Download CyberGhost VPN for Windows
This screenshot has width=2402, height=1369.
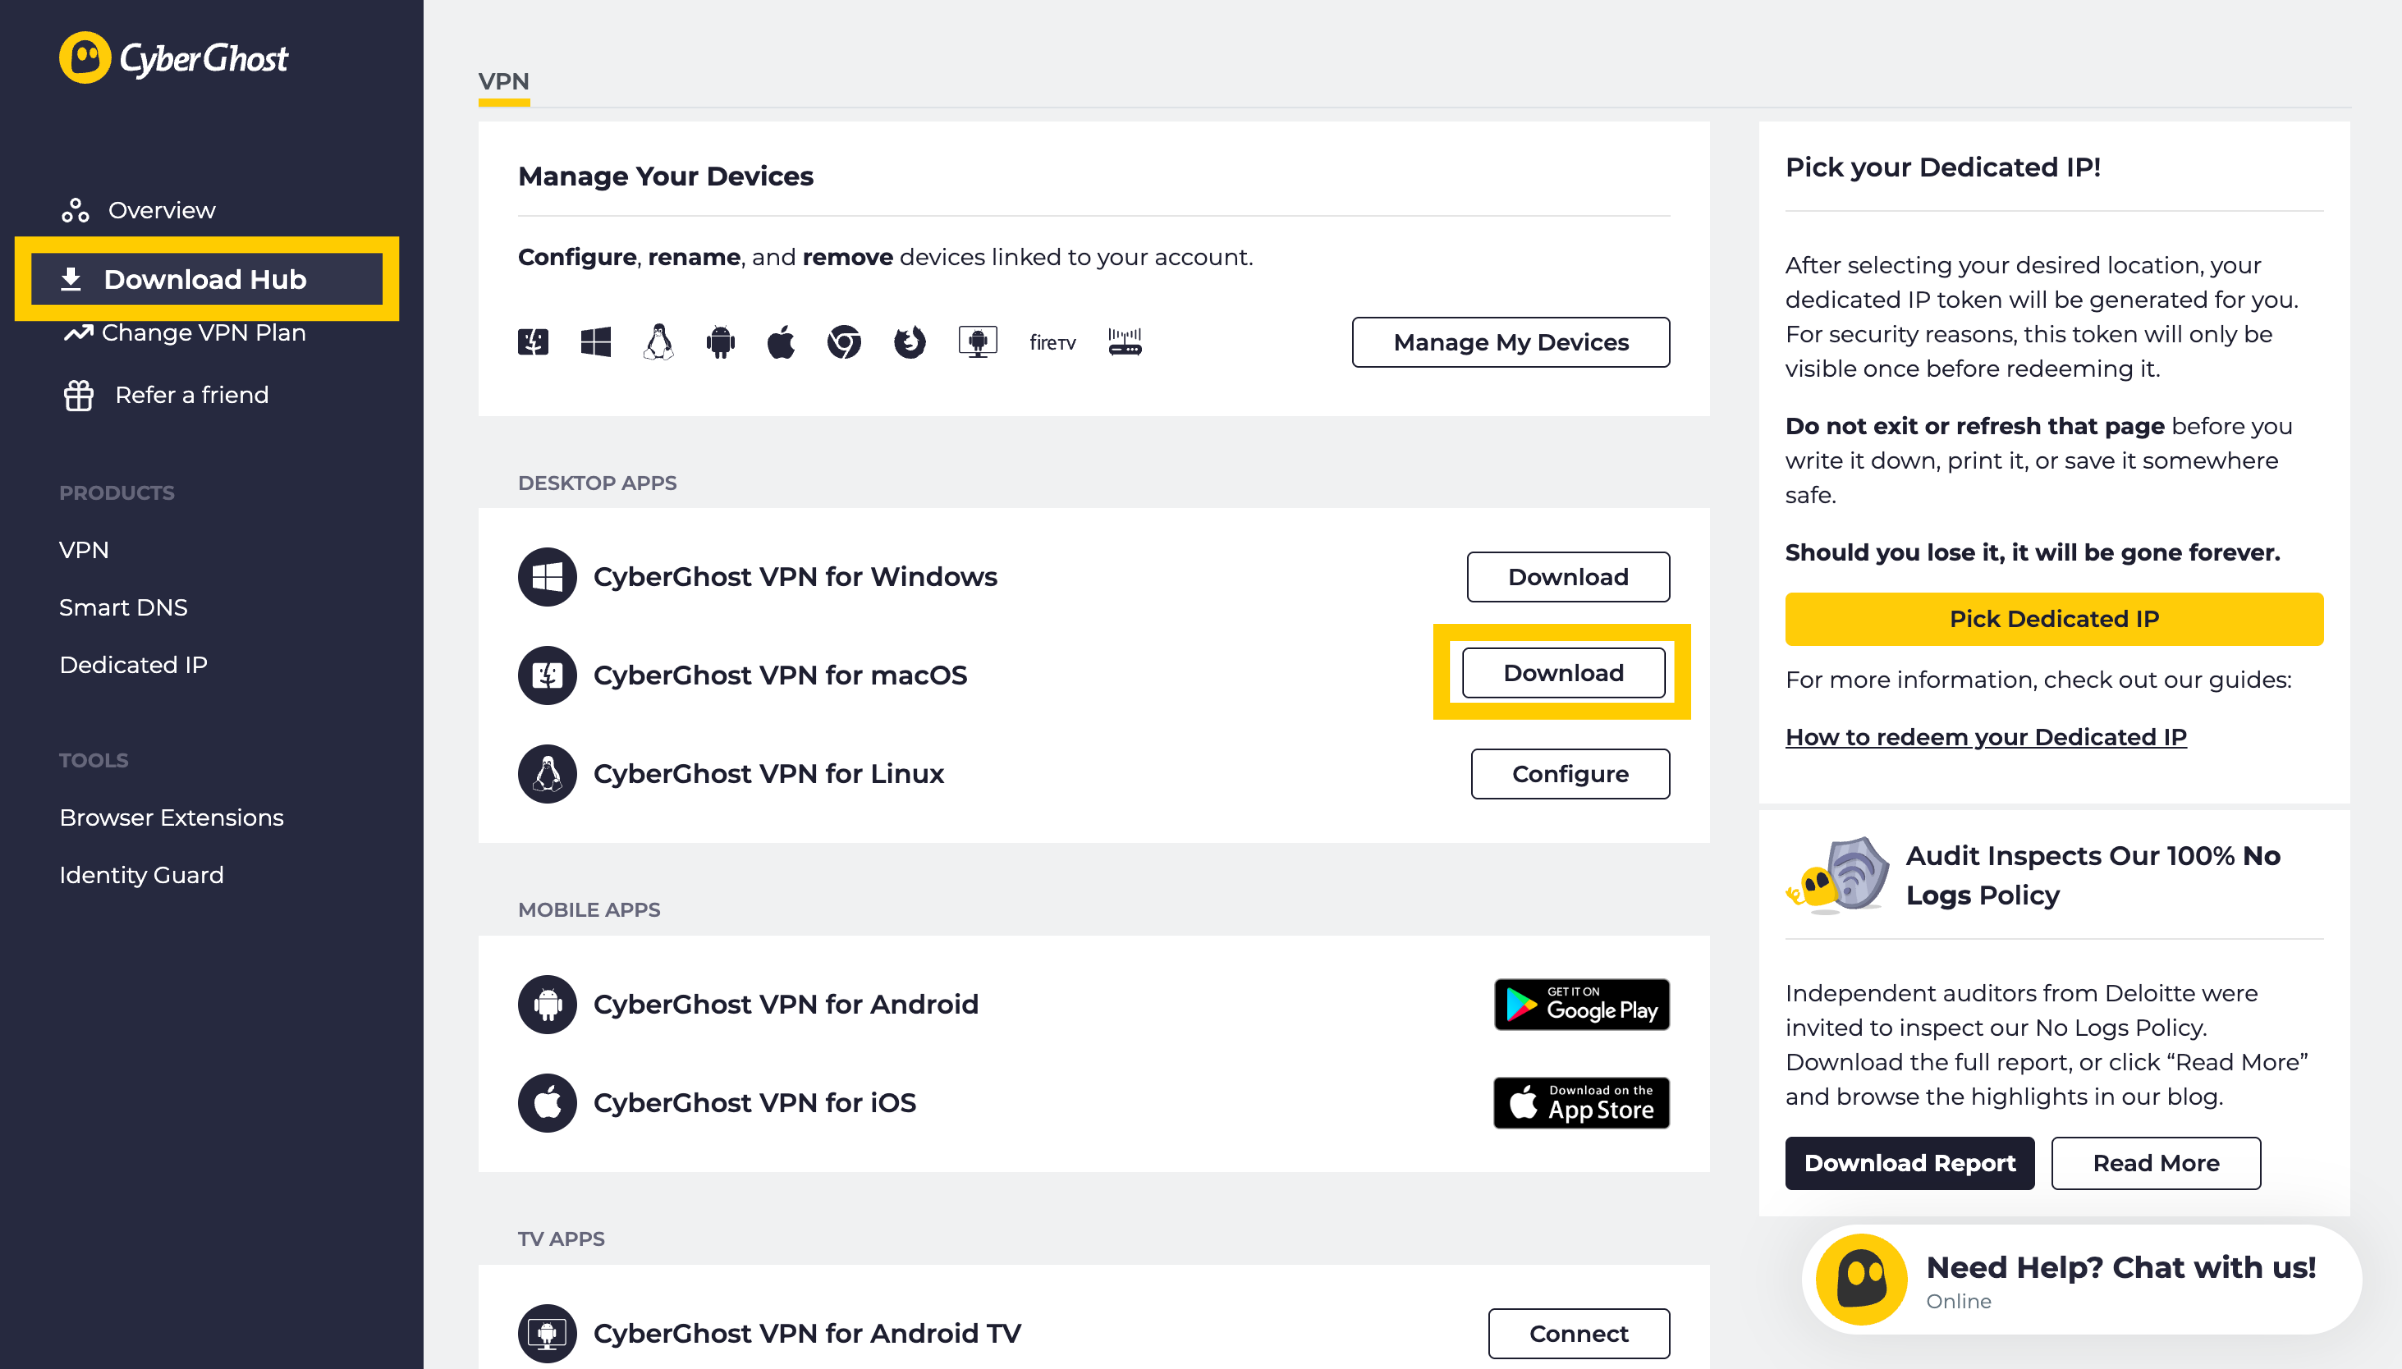(x=1568, y=577)
